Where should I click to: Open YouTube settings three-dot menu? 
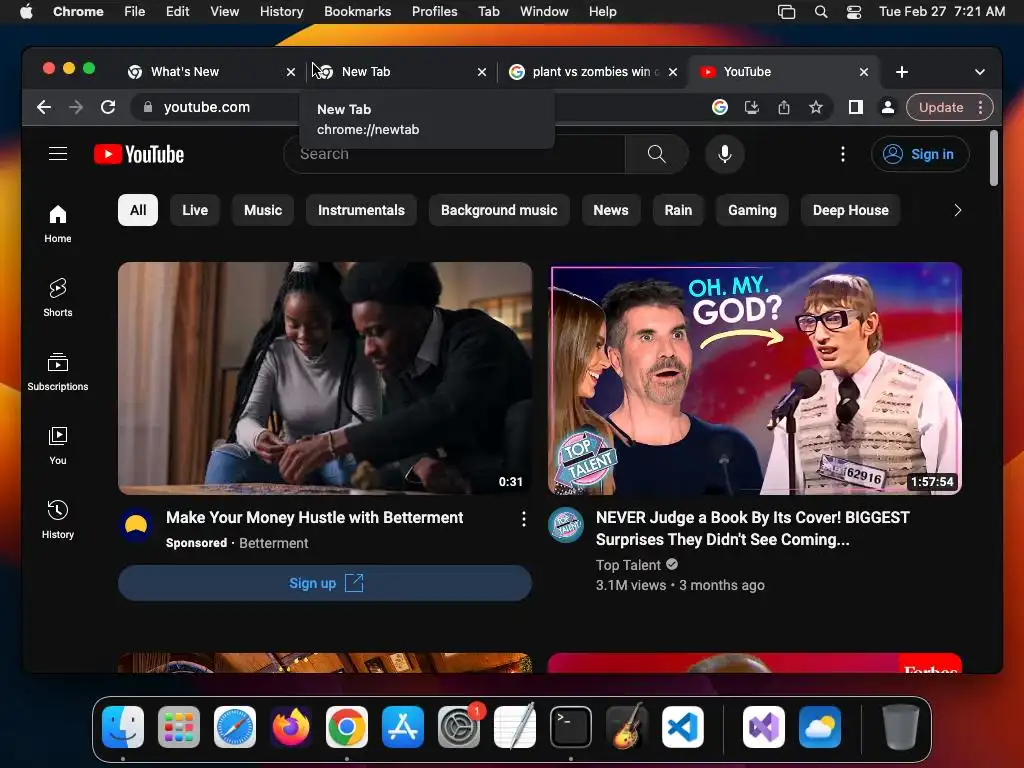pyautogui.click(x=842, y=154)
